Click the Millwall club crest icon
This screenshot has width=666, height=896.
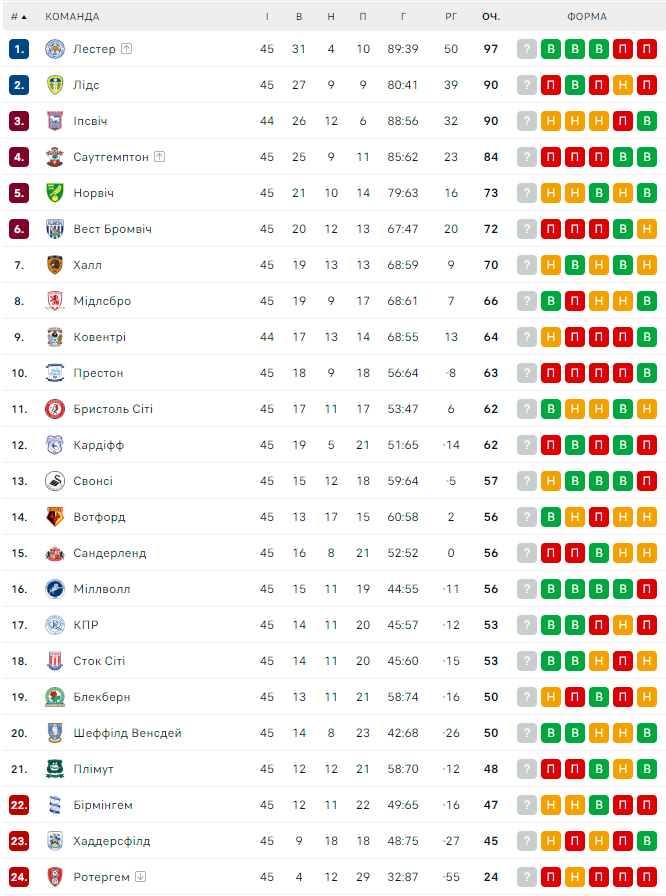(x=55, y=589)
